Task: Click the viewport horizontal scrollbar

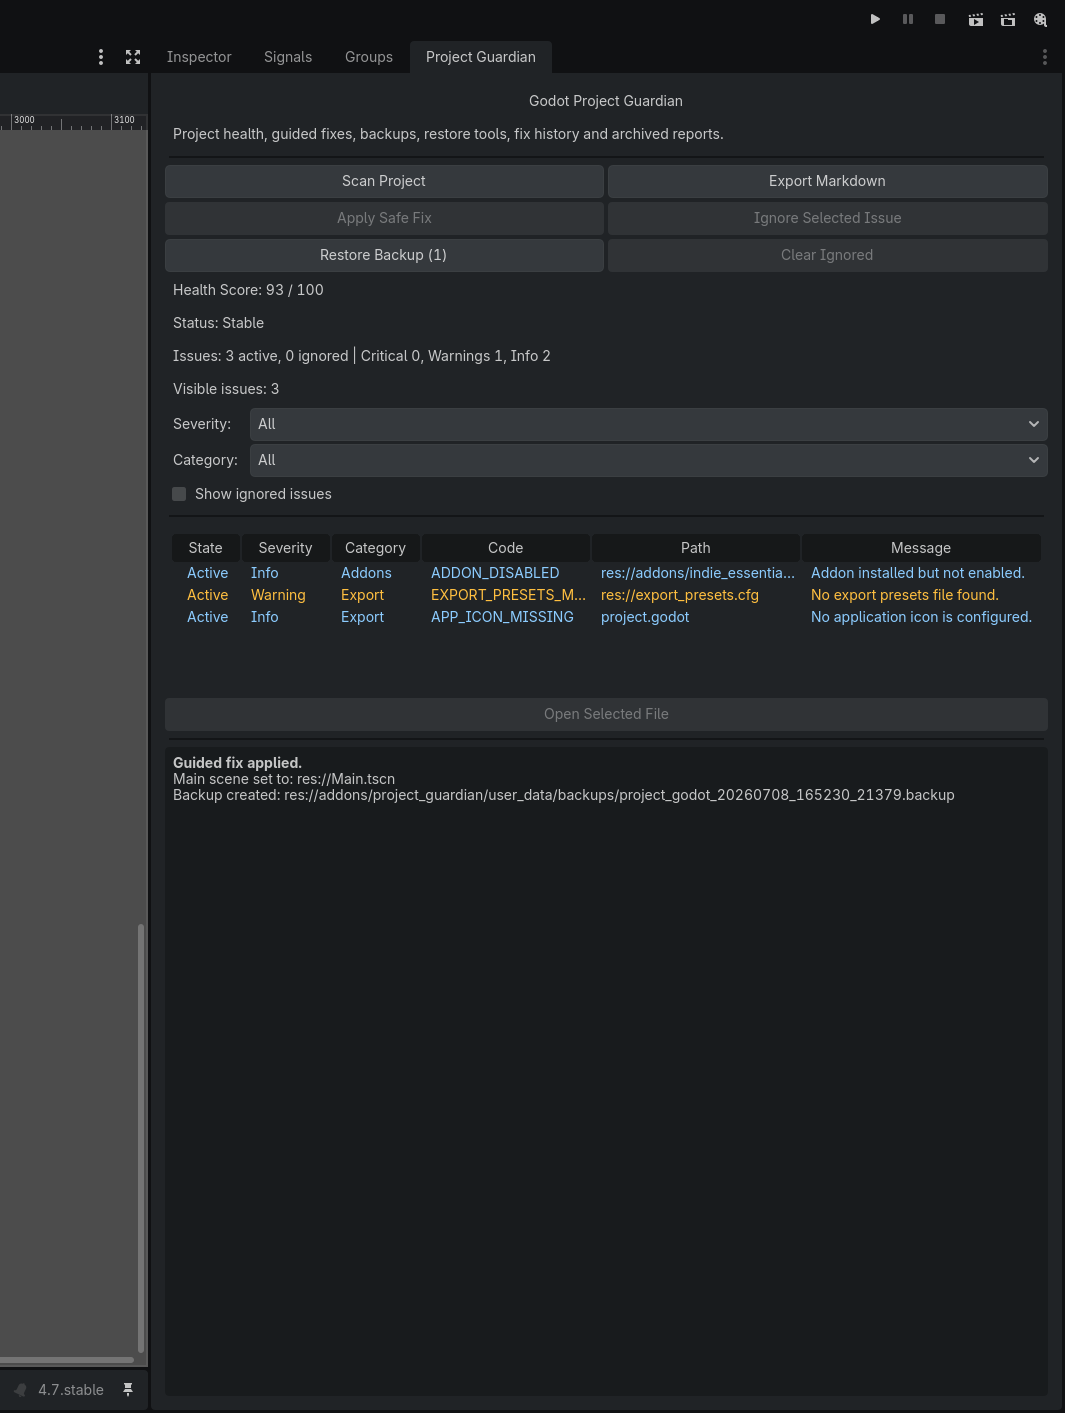Action: tap(67, 1360)
